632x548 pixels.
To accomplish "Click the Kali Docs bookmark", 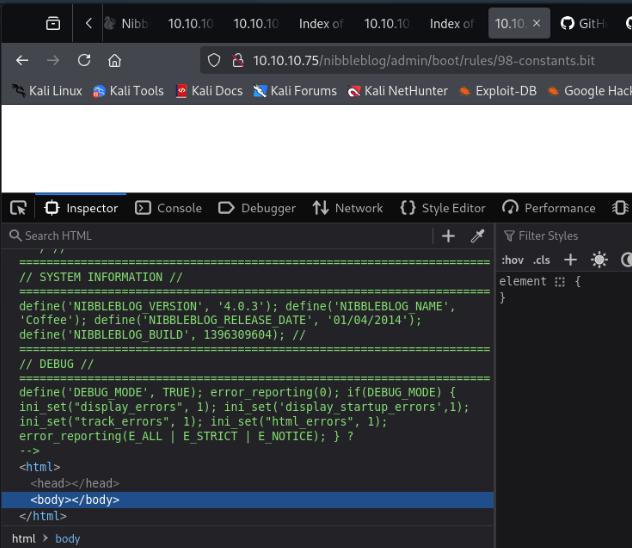I will [209, 91].
